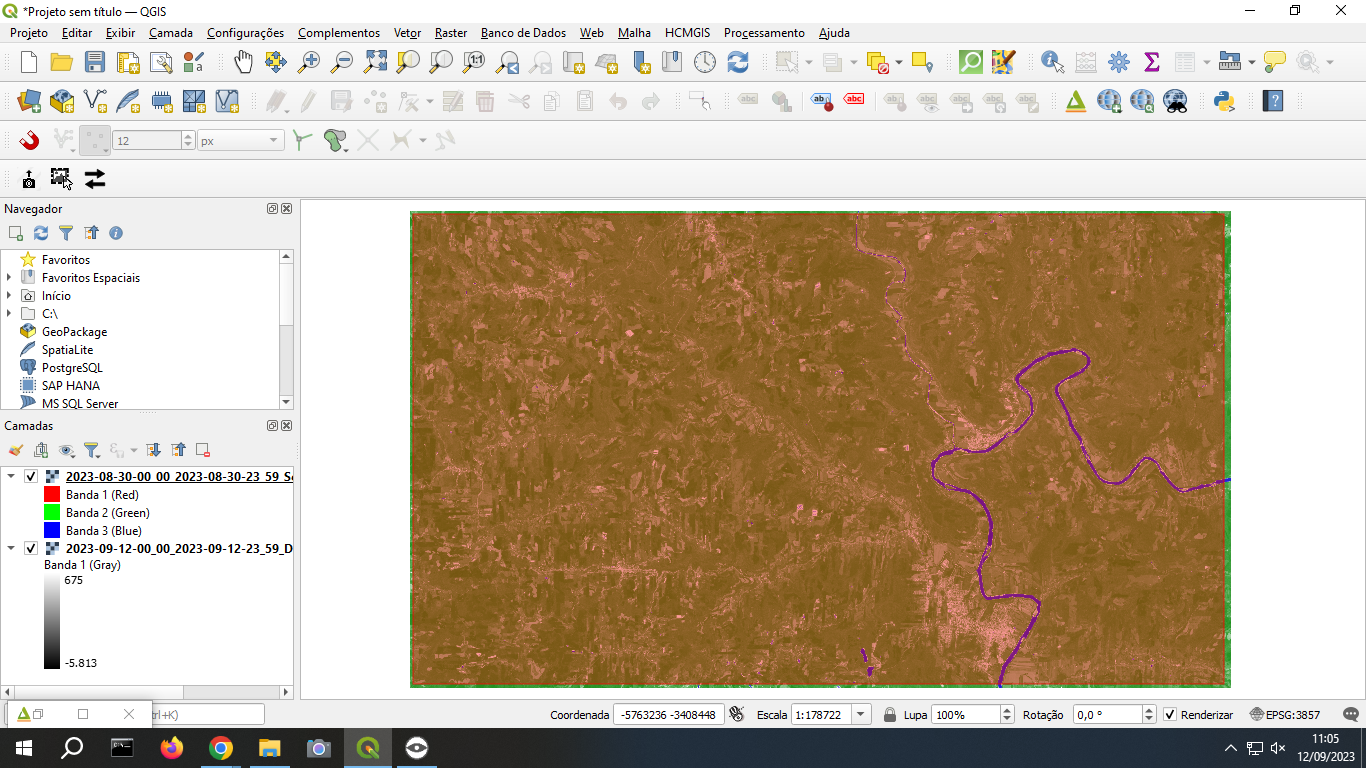Click the Save Project floppy disk icon

[95, 62]
